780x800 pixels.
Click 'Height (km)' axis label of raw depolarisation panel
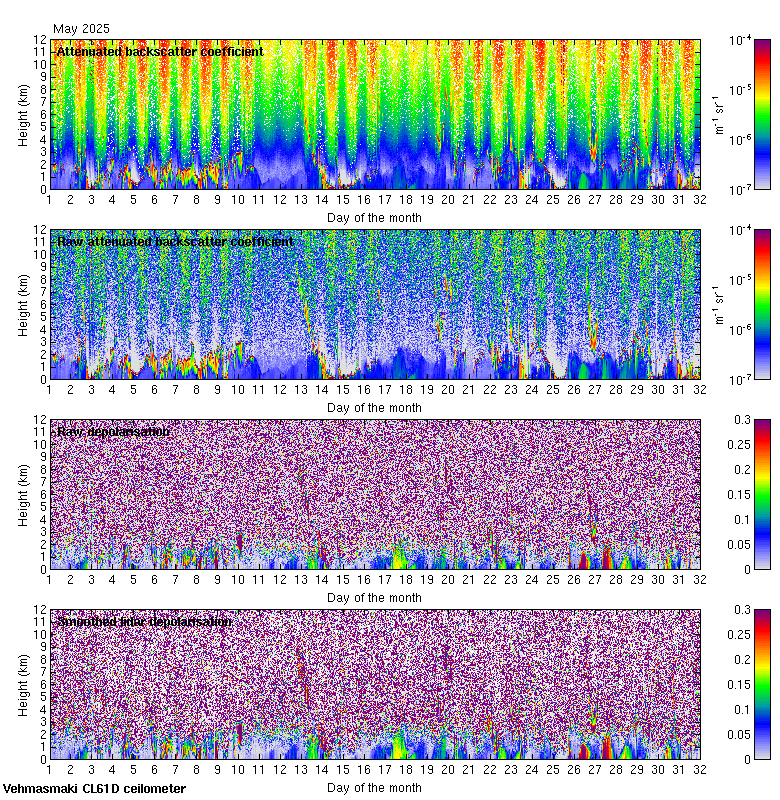pyautogui.click(x=24, y=494)
